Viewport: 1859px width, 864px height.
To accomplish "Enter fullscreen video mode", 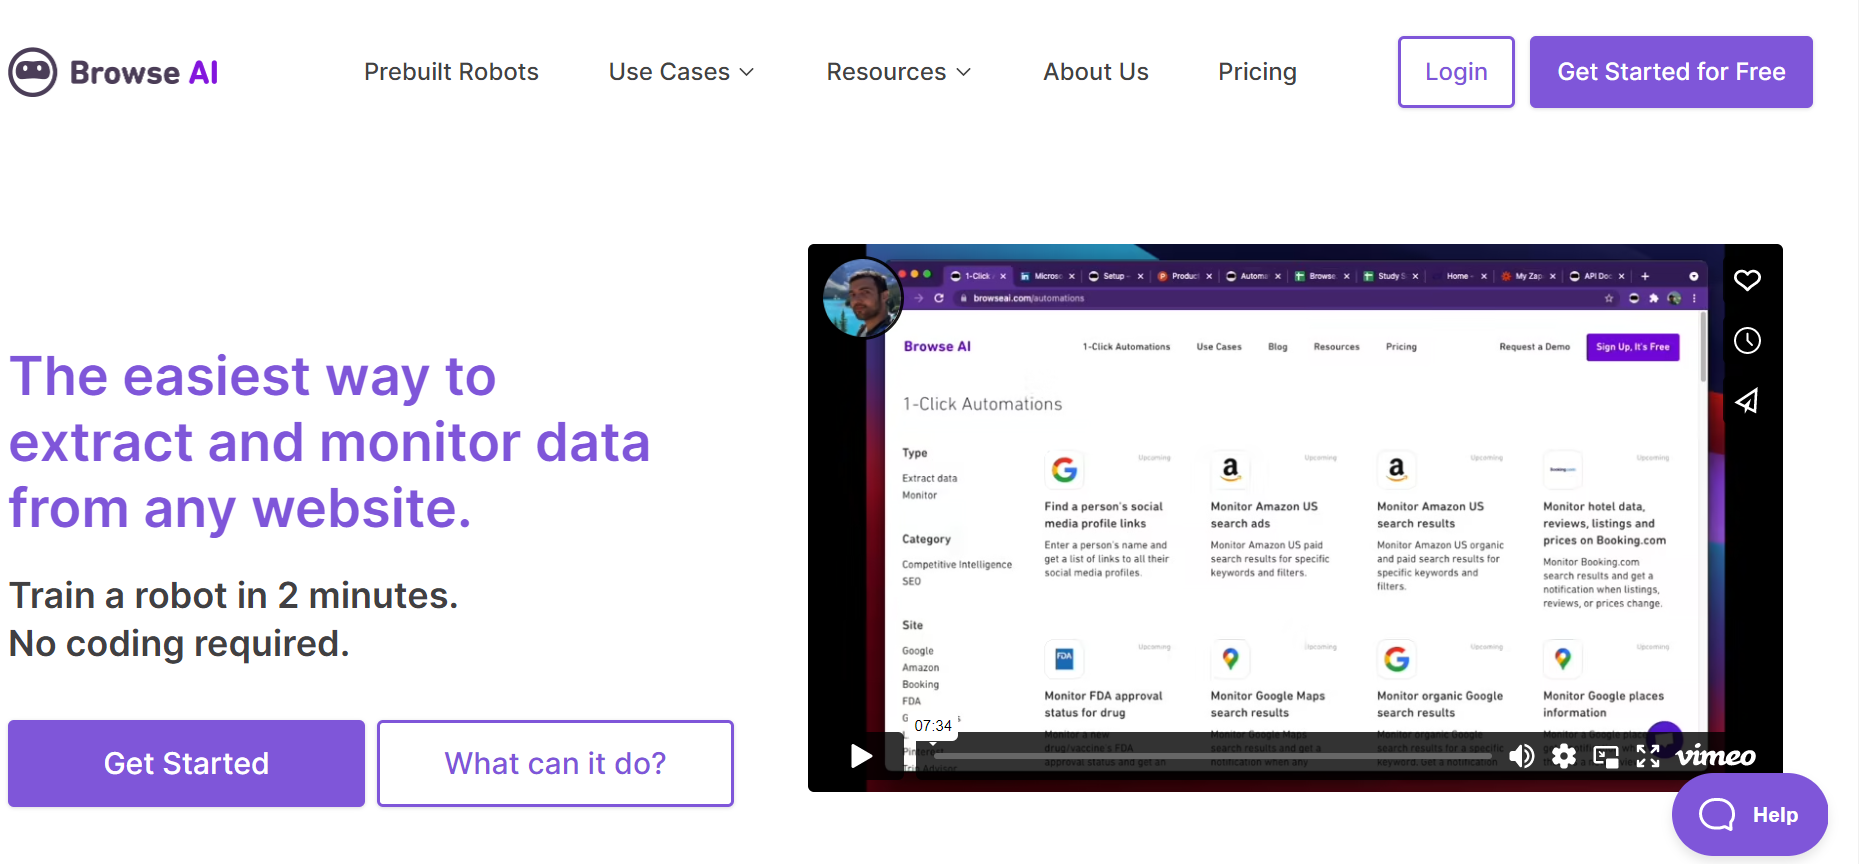I will click(x=1648, y=756).
